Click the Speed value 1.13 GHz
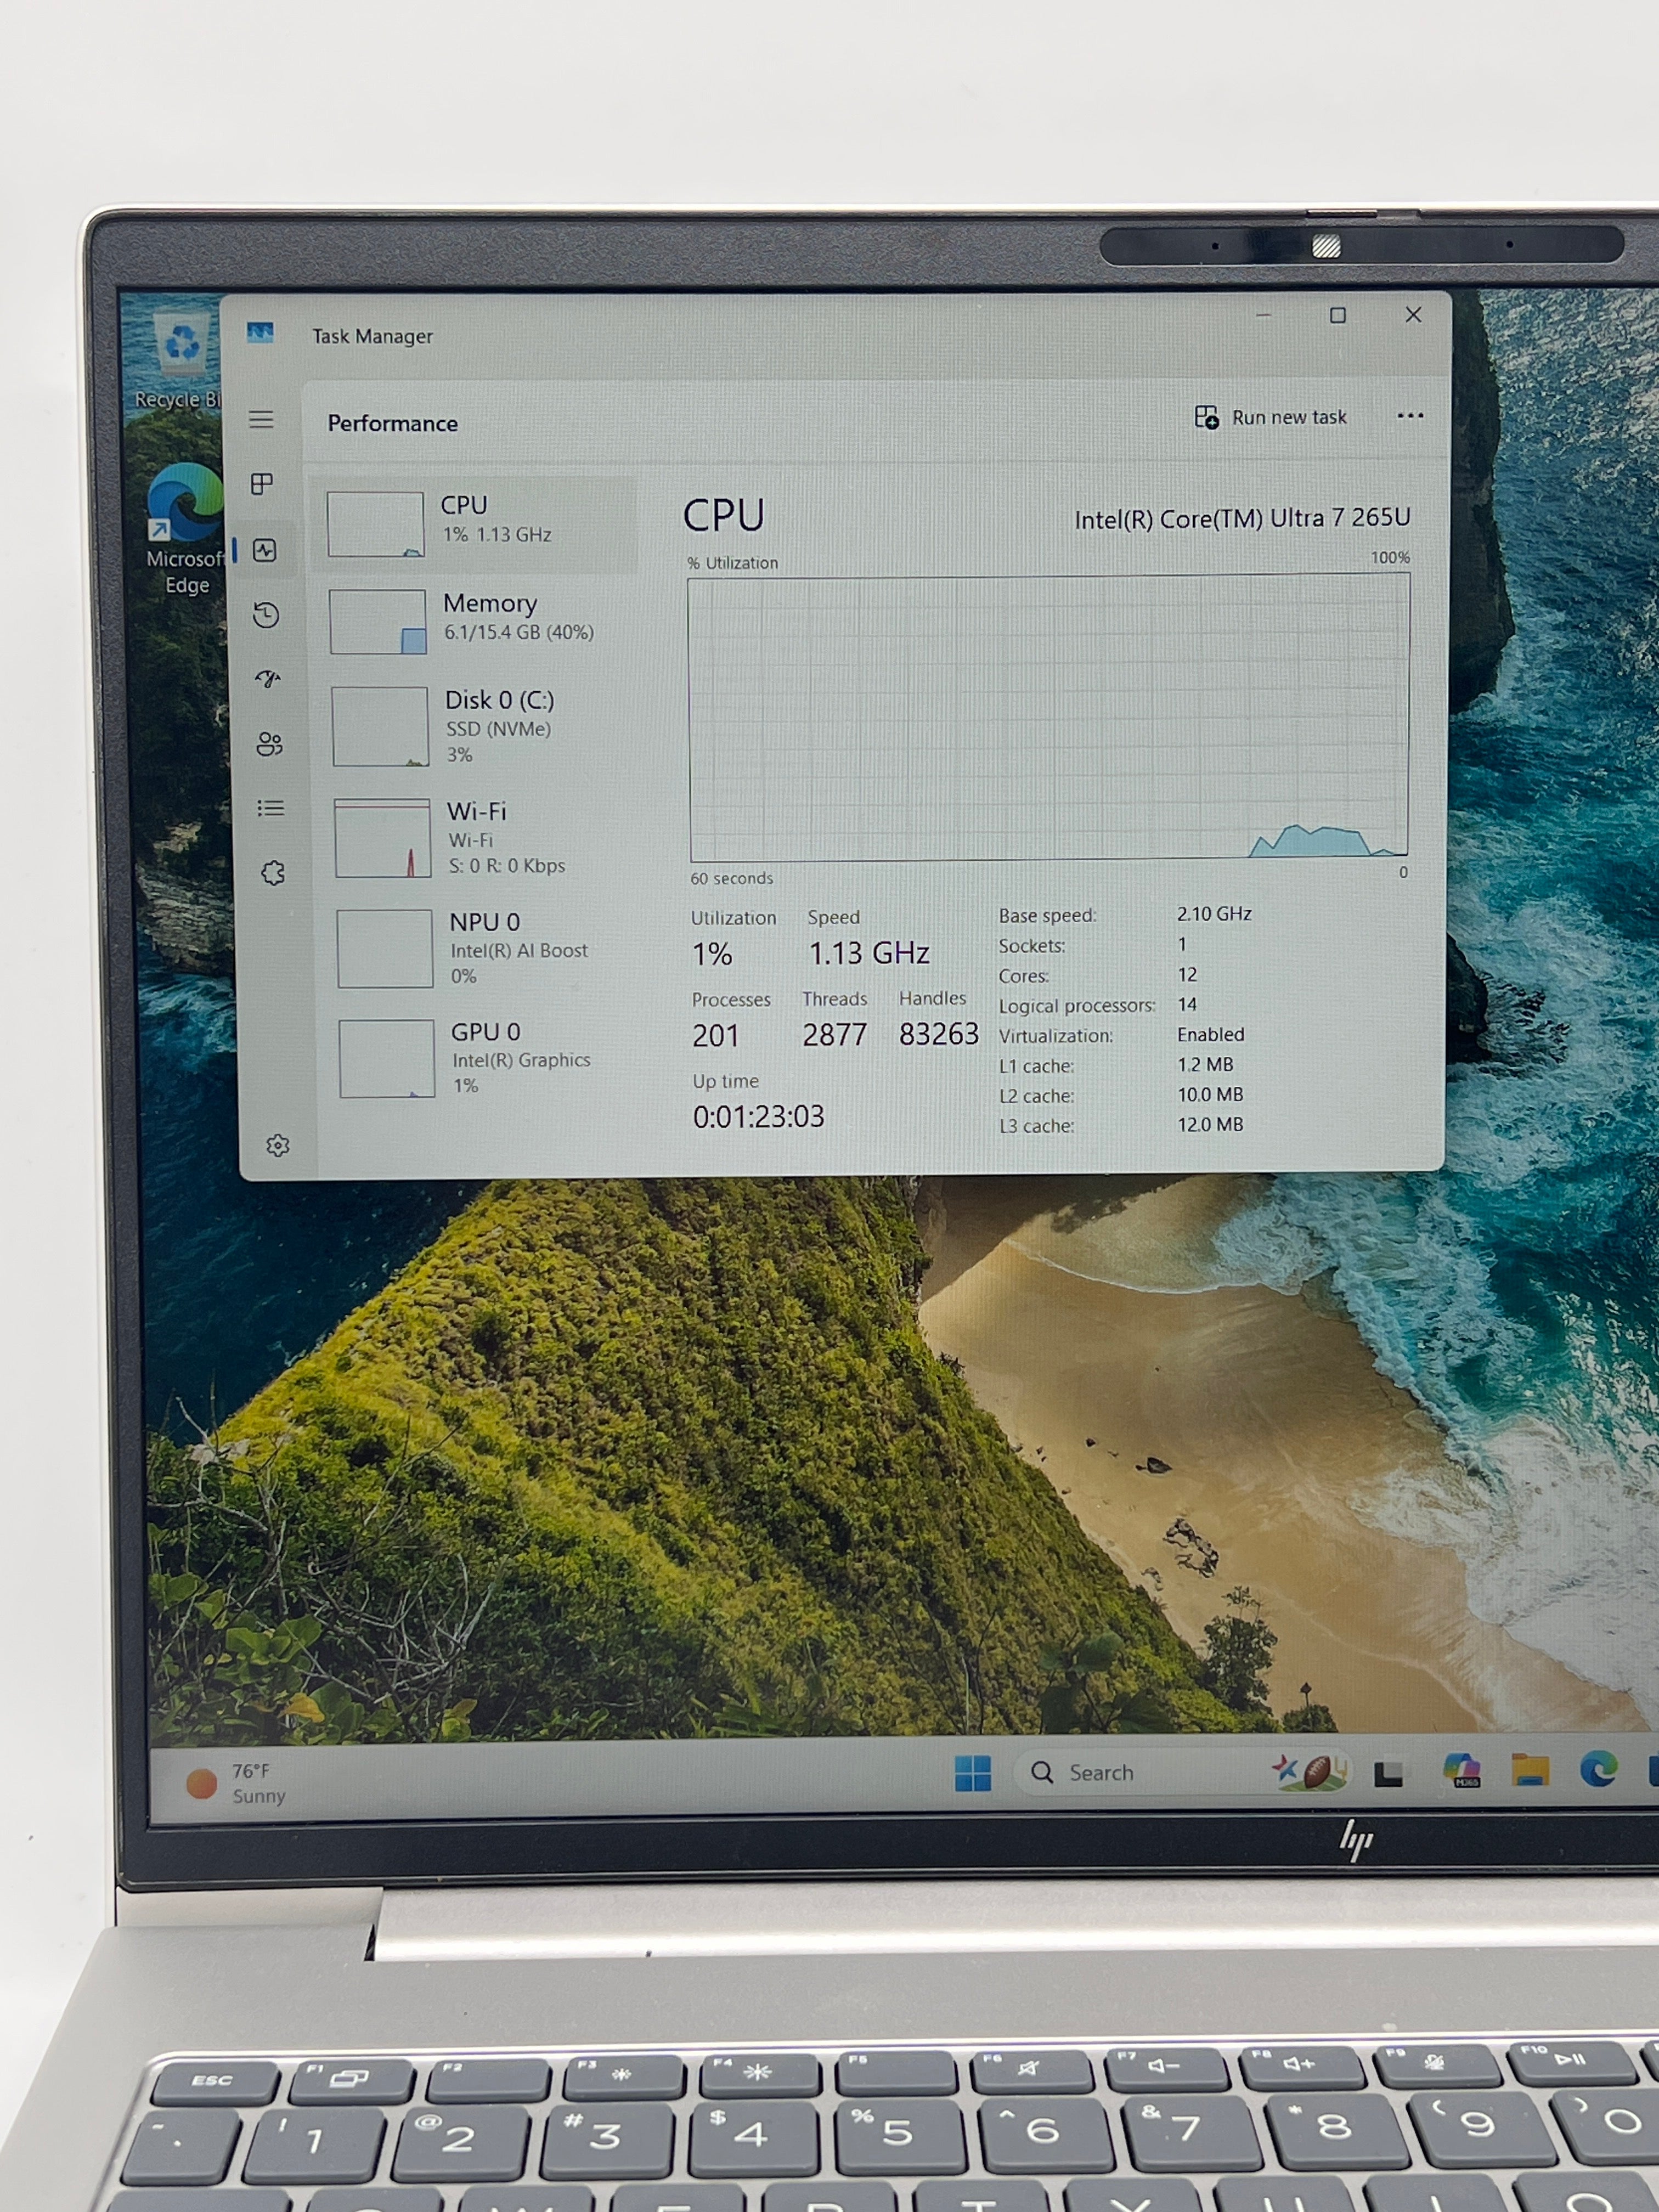The height and width of the screenshot is (2212, 1659). tap(869, 953)
